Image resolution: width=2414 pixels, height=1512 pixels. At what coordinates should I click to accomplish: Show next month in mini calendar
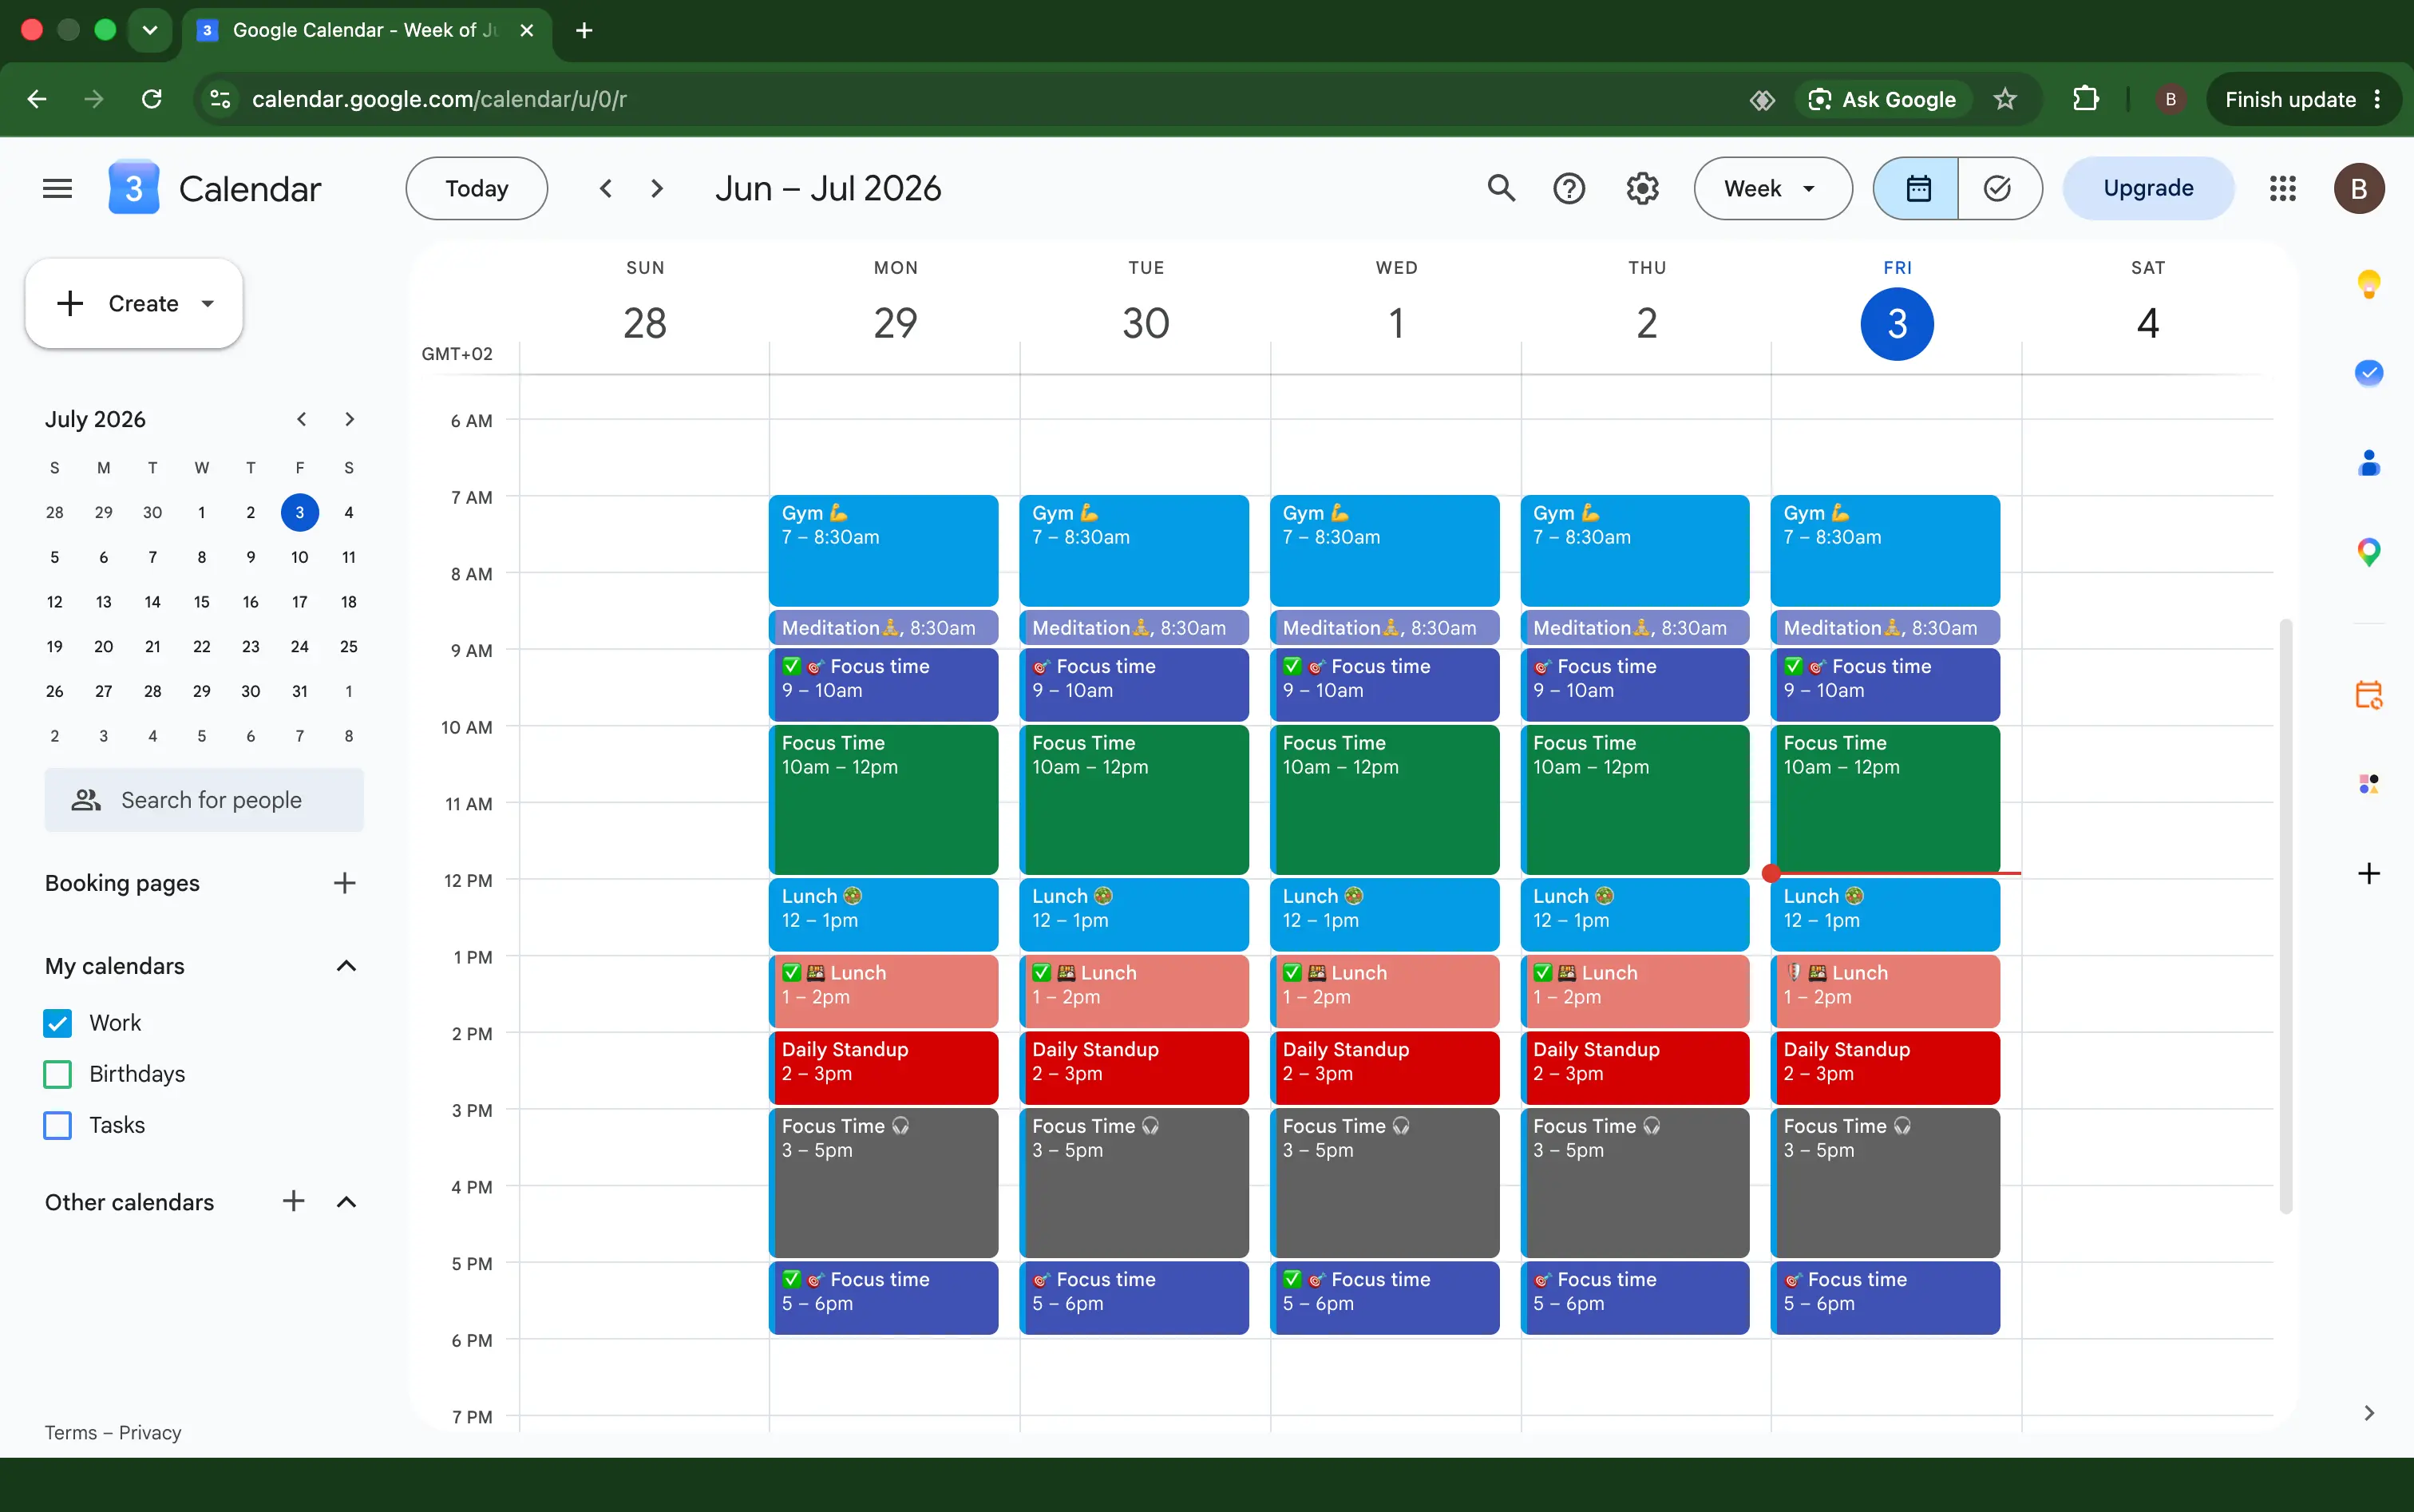tap(349, 419)
